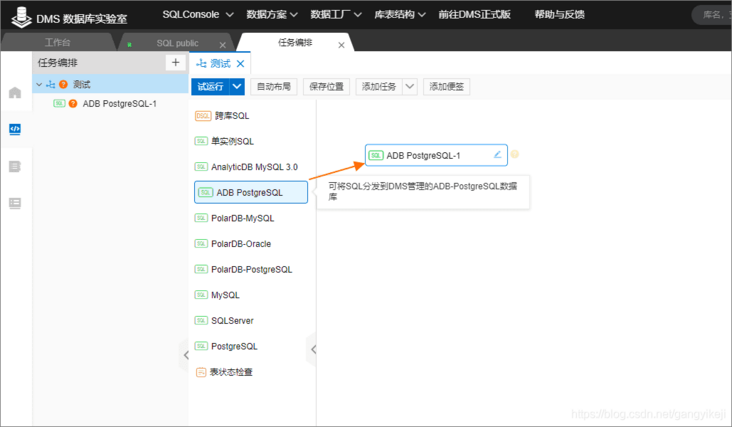Select the PolarDB-PostgreSQL task type
This screenshot has height=427, width=732.
pos(243,269)
